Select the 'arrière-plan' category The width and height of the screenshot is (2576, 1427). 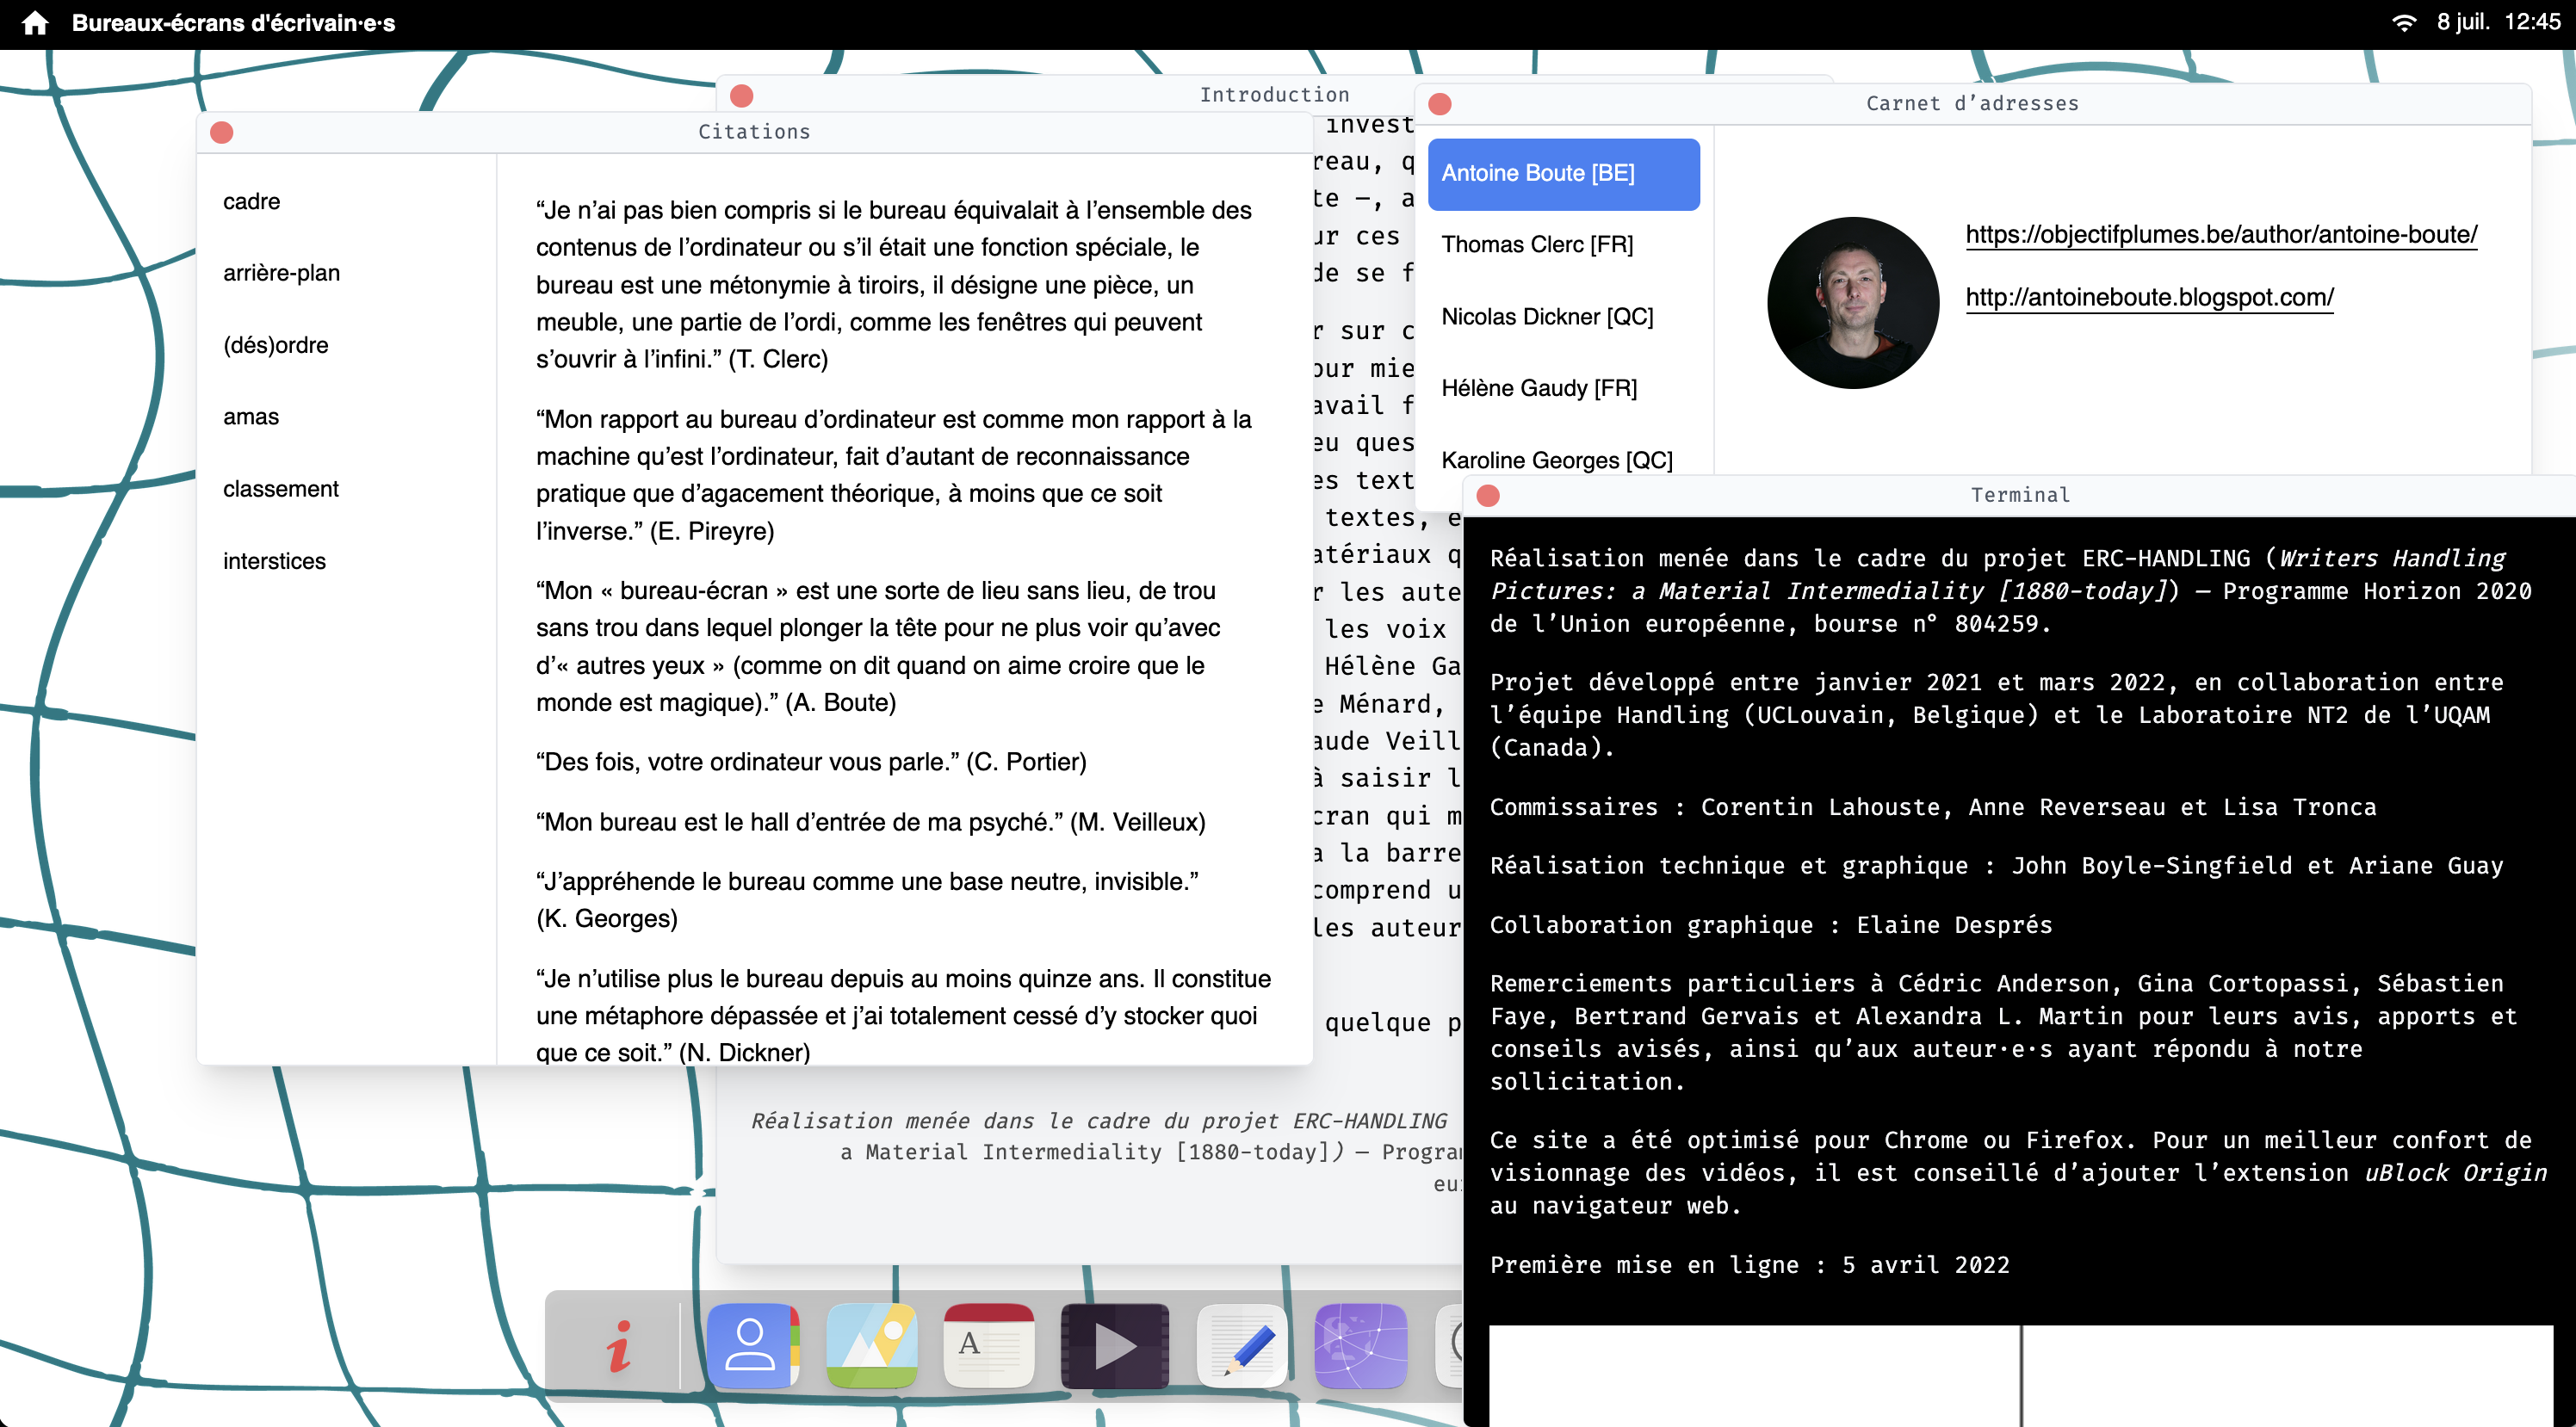coord(282,273)
